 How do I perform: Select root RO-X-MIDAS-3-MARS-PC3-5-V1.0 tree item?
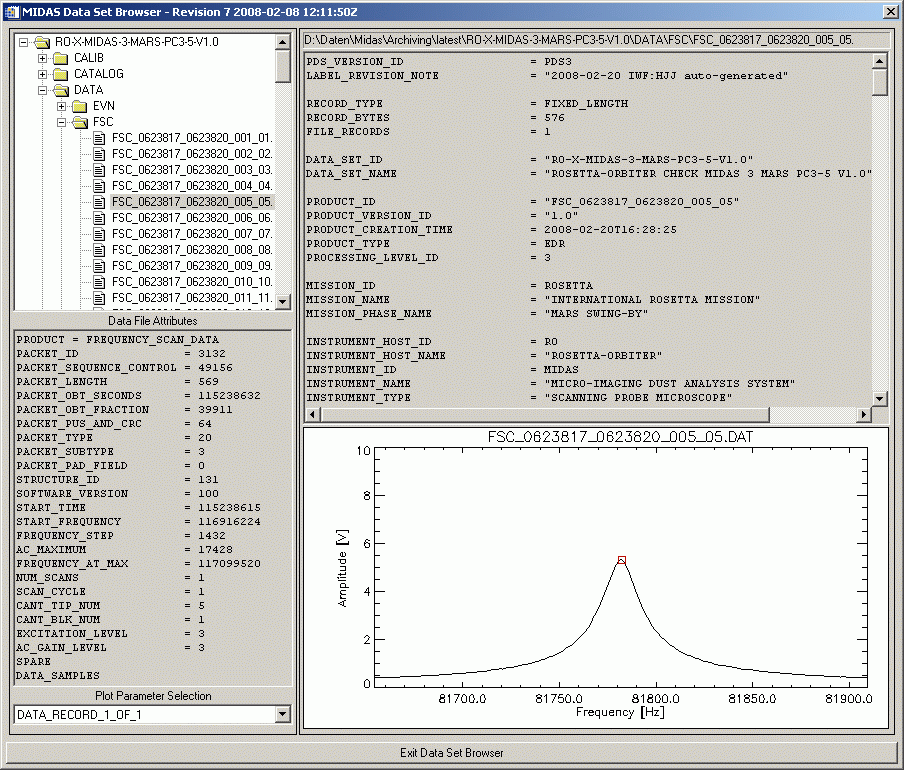[x=136, y=42]
